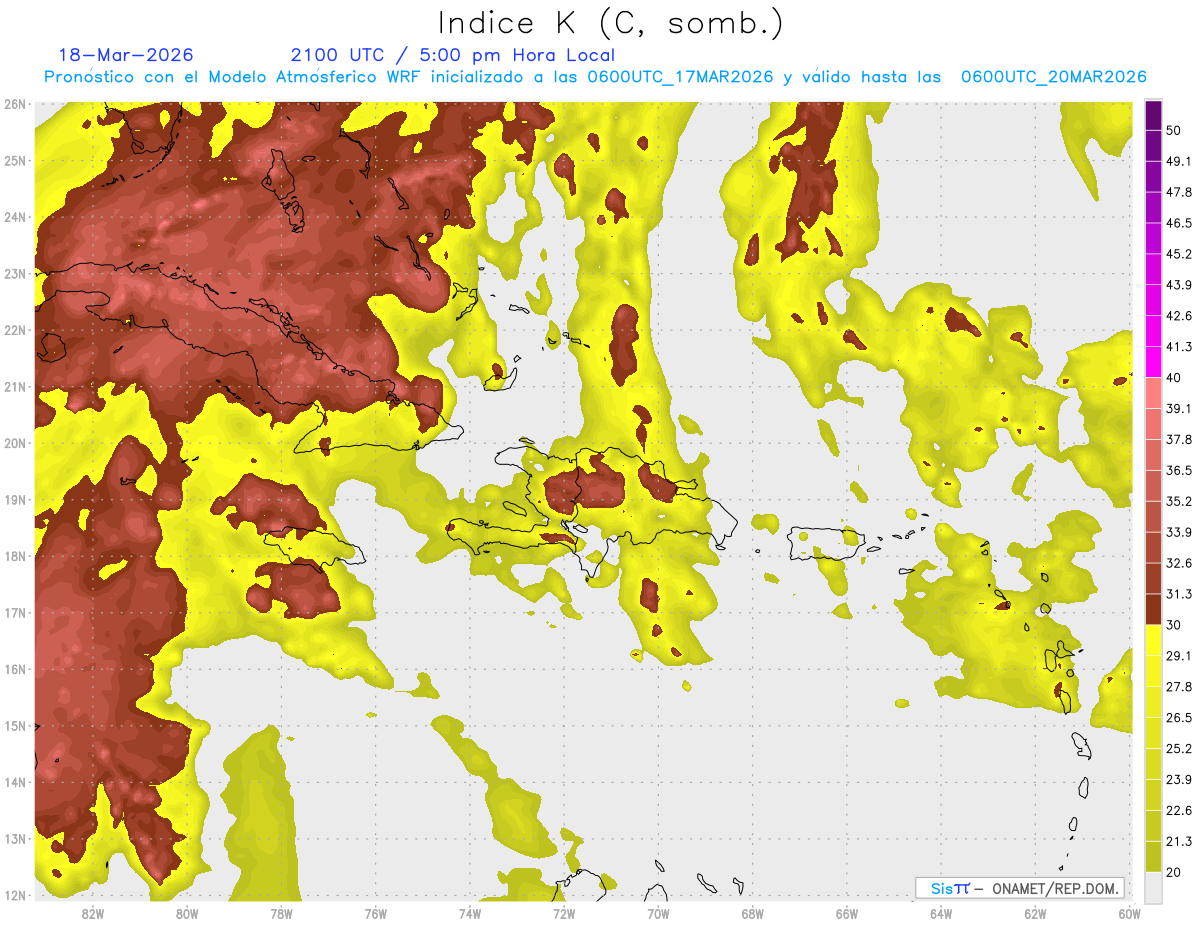The height and width of the screenshot is (927, 1200).
Task: Click the "ONAMET/REP.DOM." credit label
Action: click(x=1055, y=888)
